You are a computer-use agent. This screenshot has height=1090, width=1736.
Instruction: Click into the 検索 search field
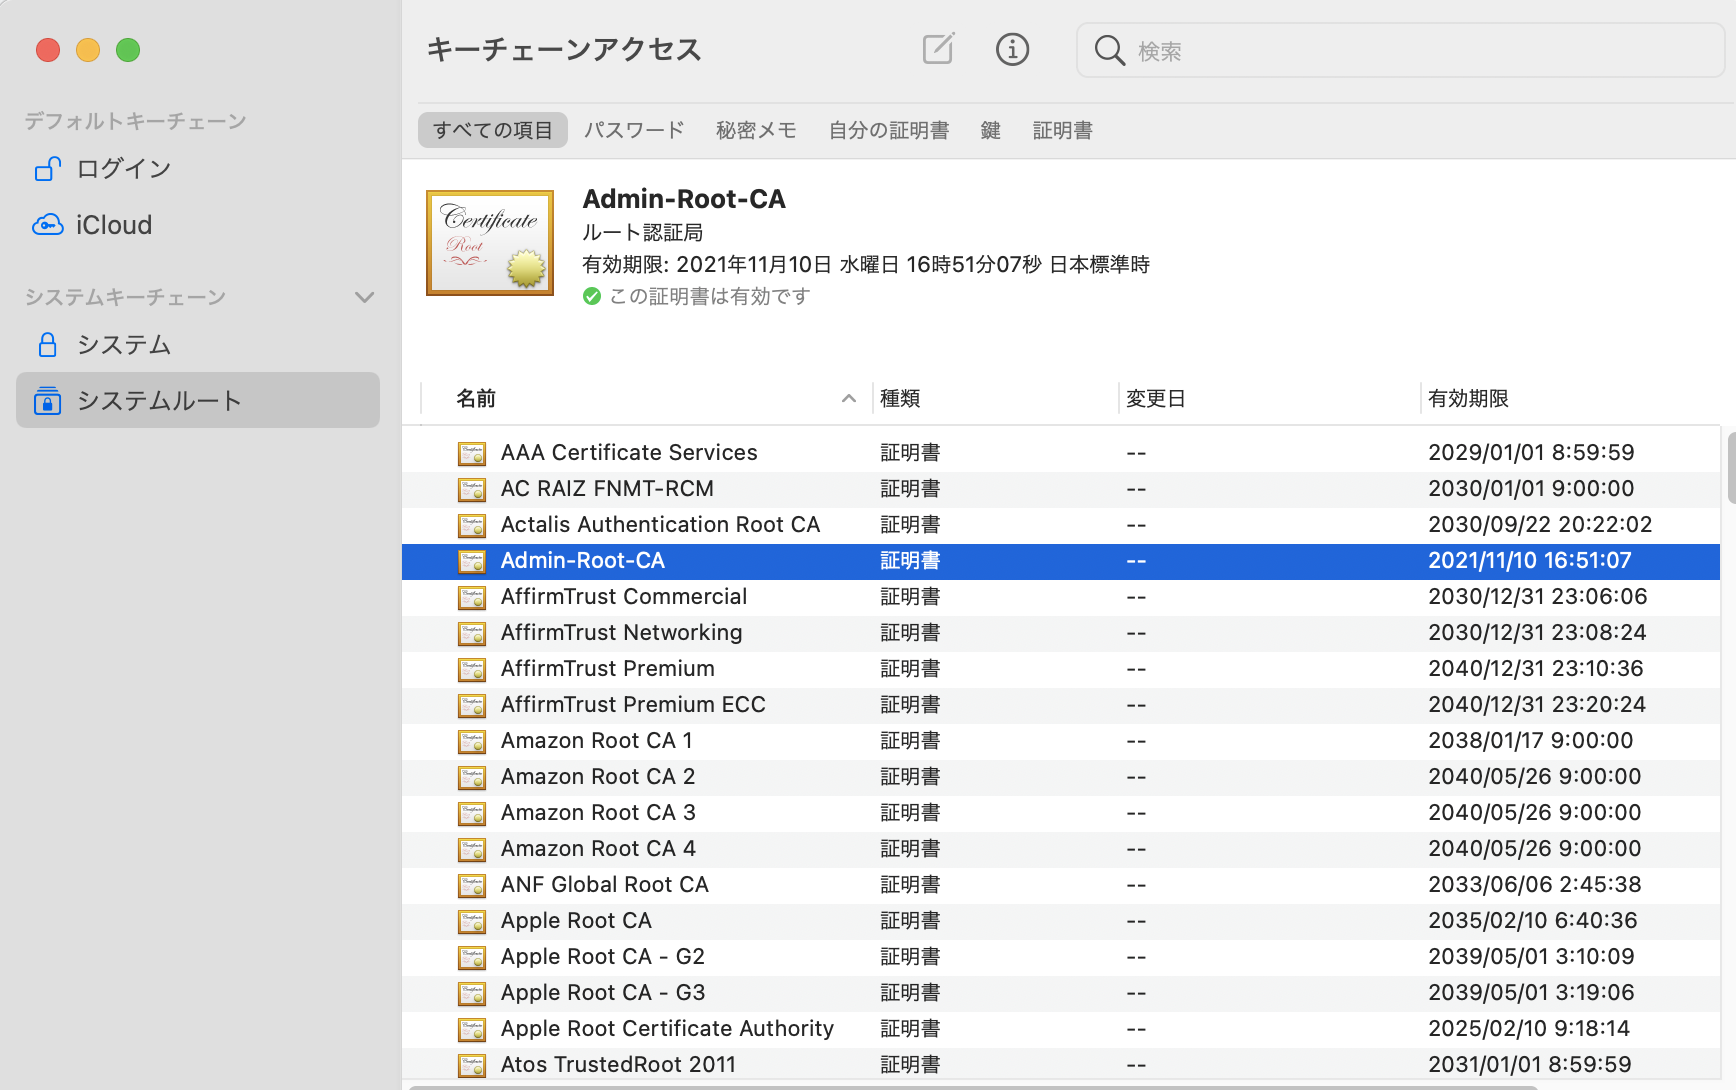tap(1420, 51)
